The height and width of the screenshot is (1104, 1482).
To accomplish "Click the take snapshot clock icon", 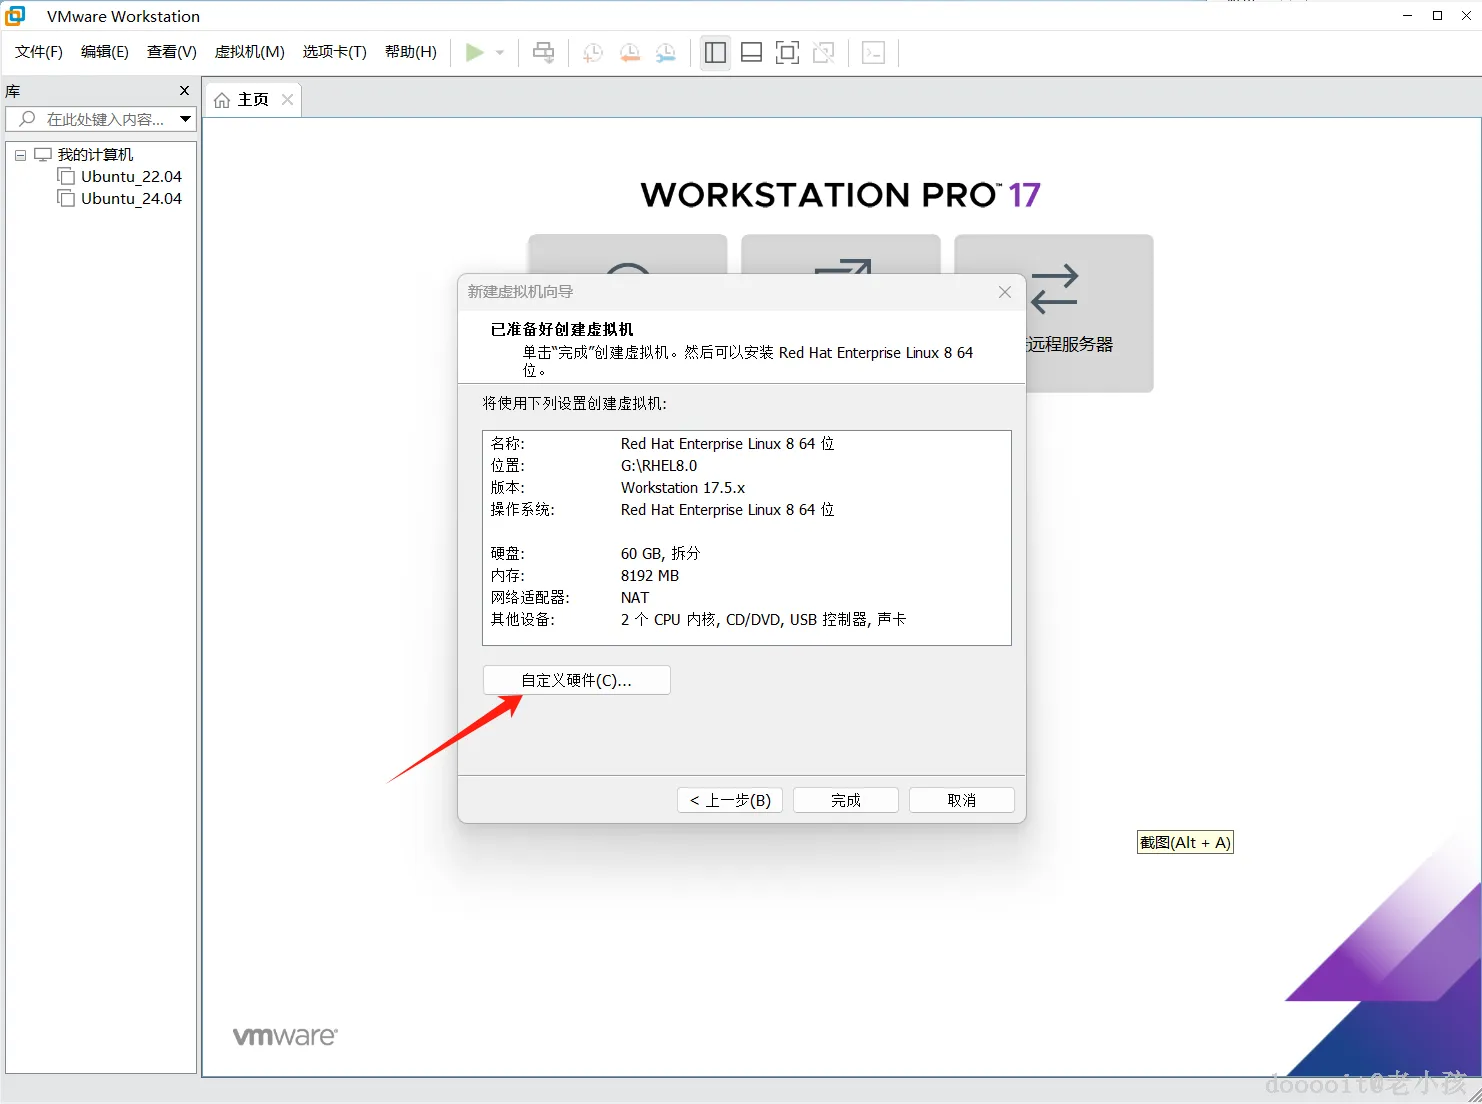I will [593, 53].
